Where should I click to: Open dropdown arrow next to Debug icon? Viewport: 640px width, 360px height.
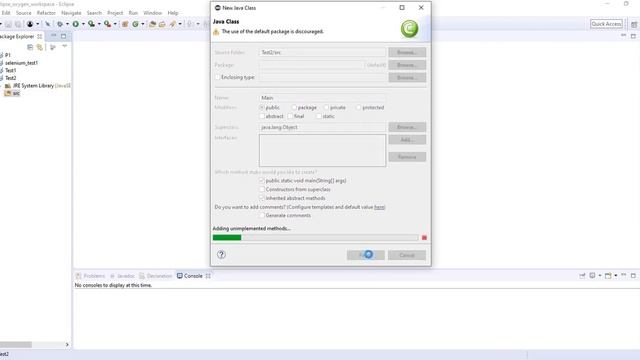[67, 24]
